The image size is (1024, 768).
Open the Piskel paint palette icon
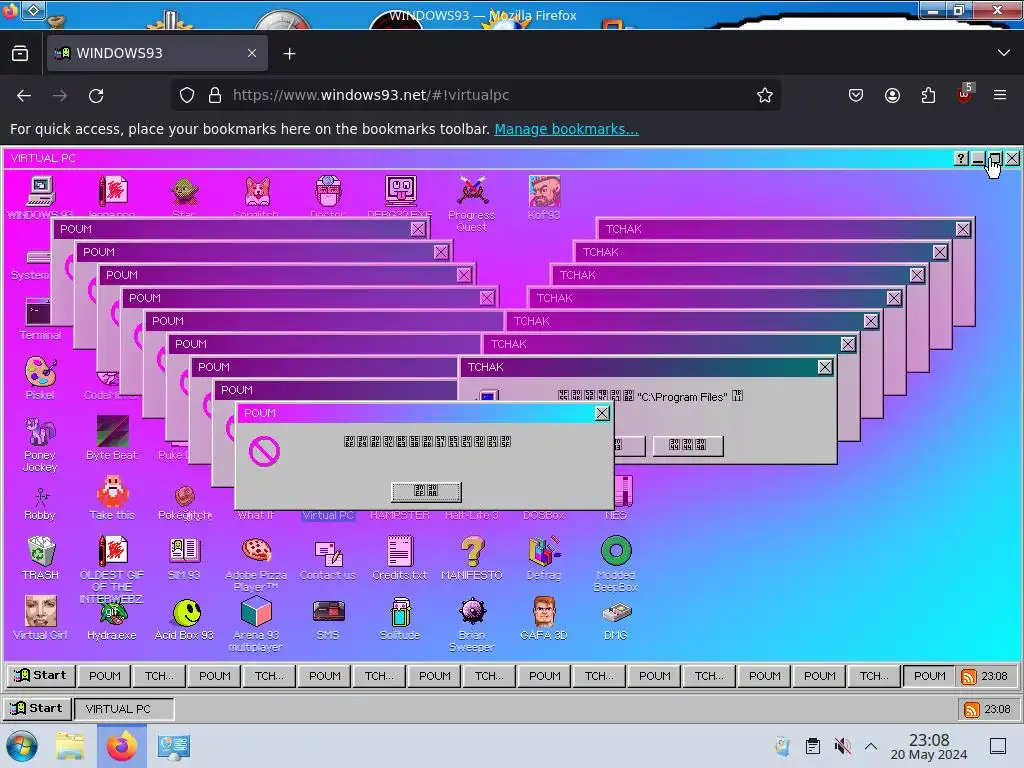40,377
